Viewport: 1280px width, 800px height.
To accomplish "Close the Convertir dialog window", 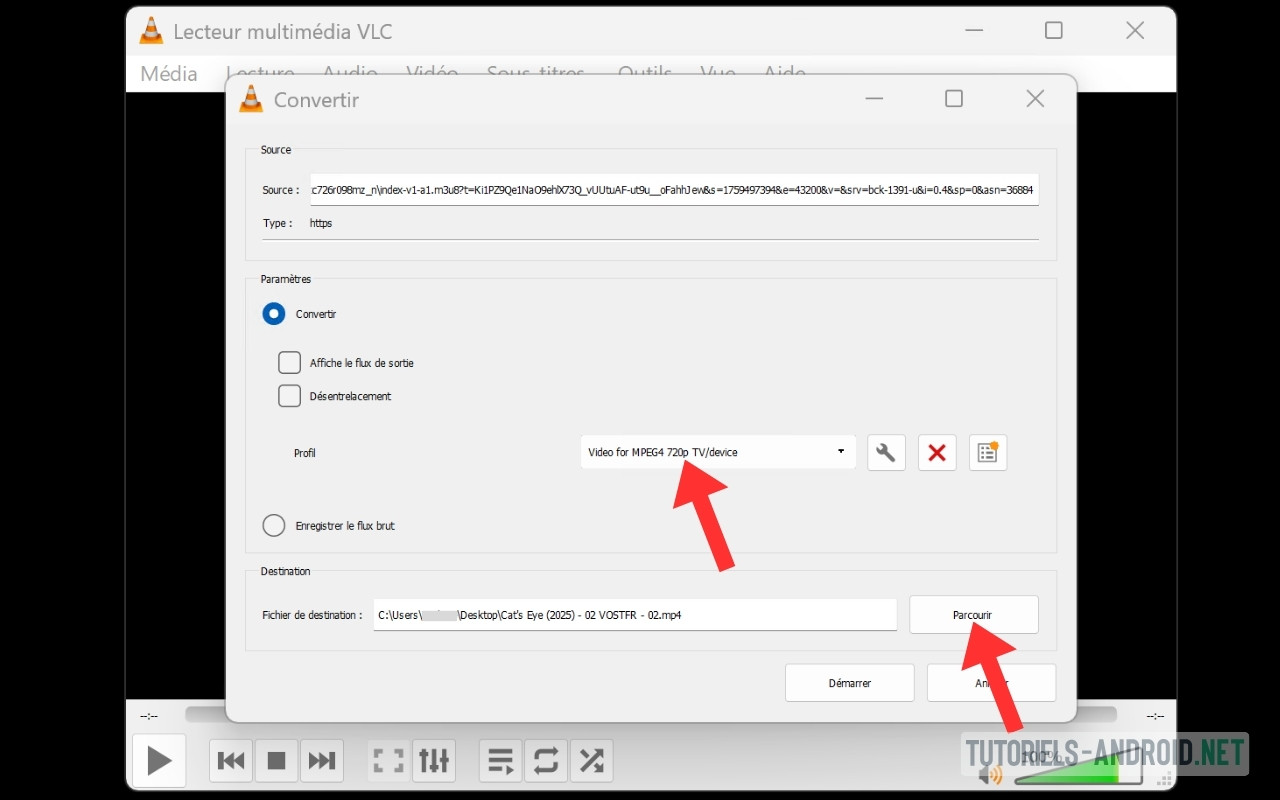I will tap(1035, 99).
